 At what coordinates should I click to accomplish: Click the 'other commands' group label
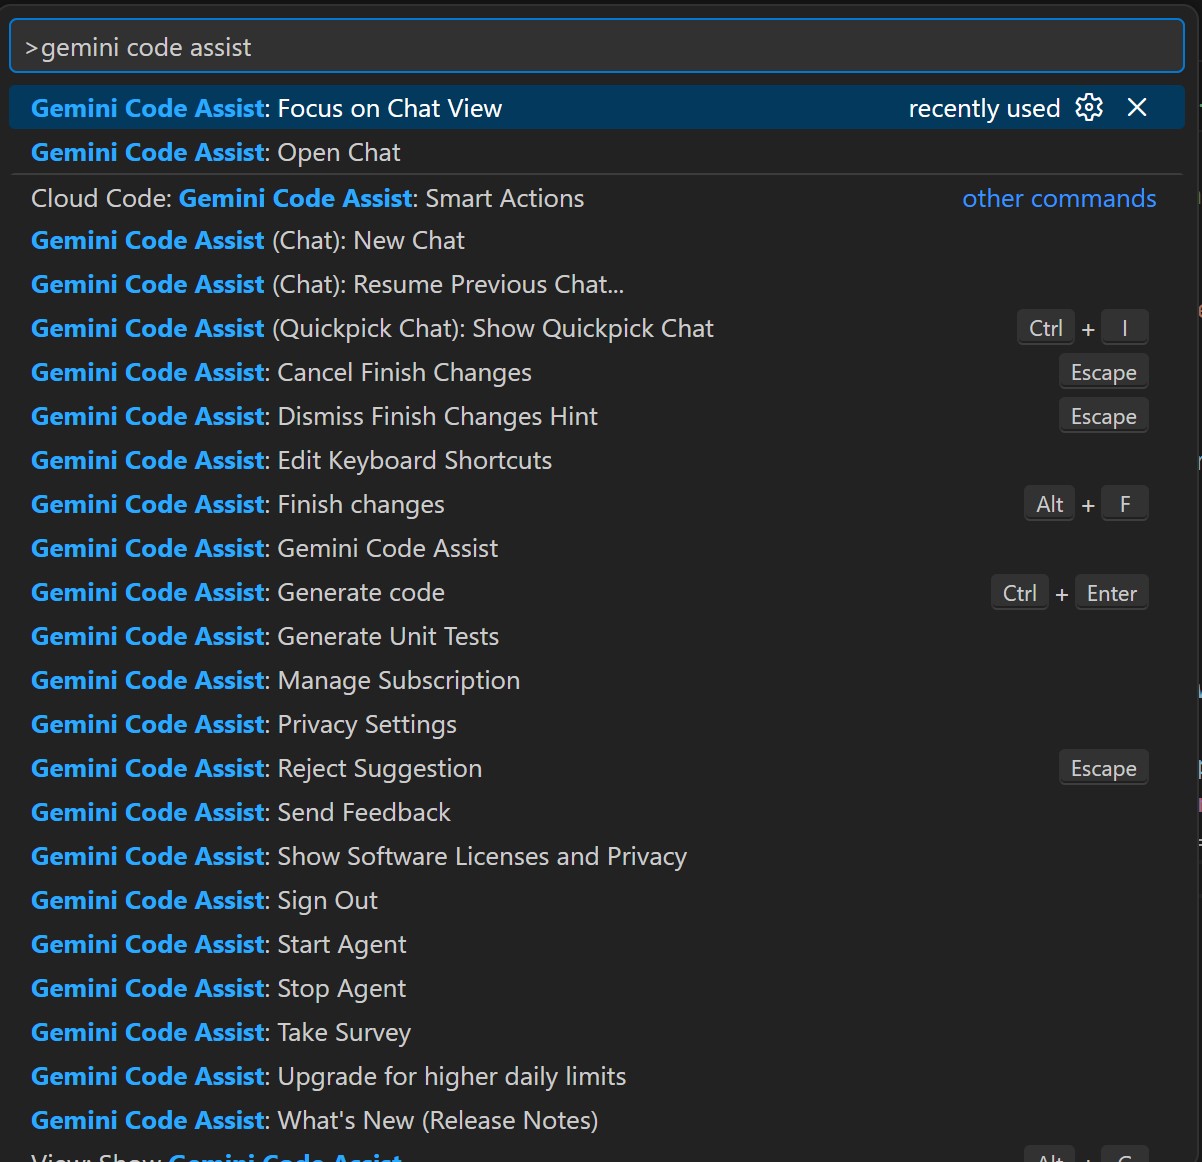pyautogui.click(x=1059, y=198)
